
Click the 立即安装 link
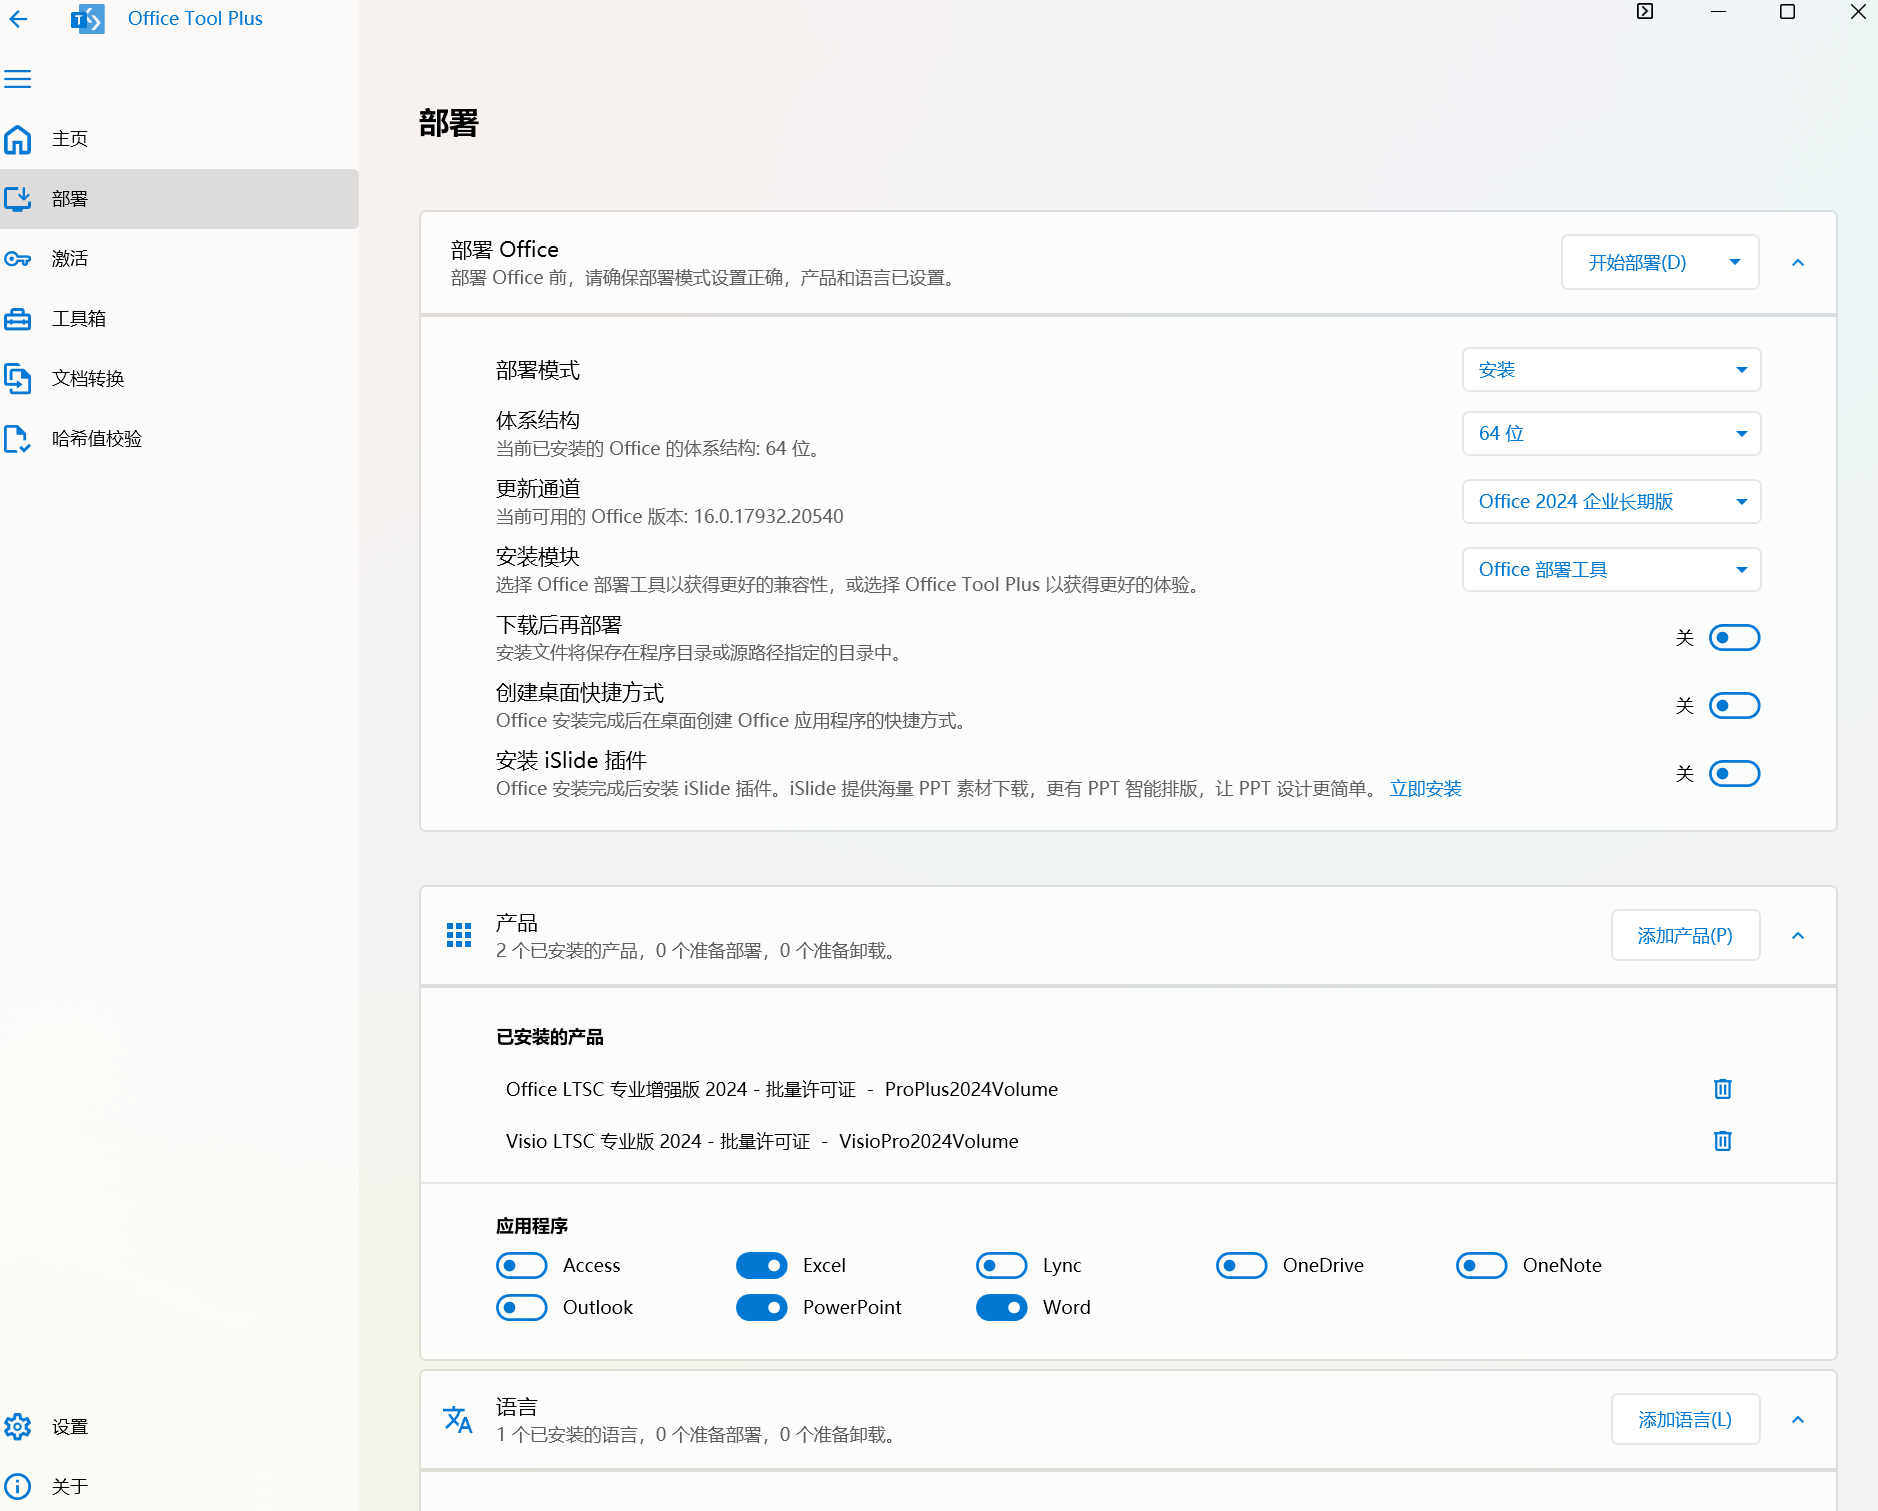point(1425,789)
